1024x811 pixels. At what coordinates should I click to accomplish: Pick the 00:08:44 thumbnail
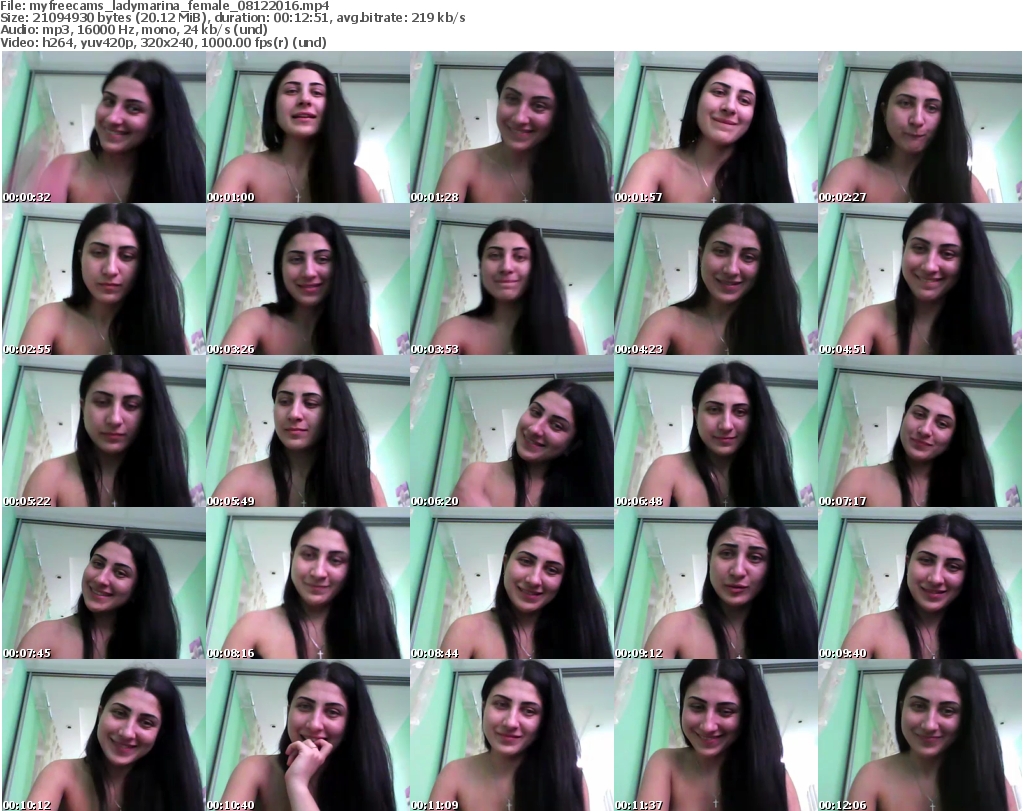tap(511, 584)
